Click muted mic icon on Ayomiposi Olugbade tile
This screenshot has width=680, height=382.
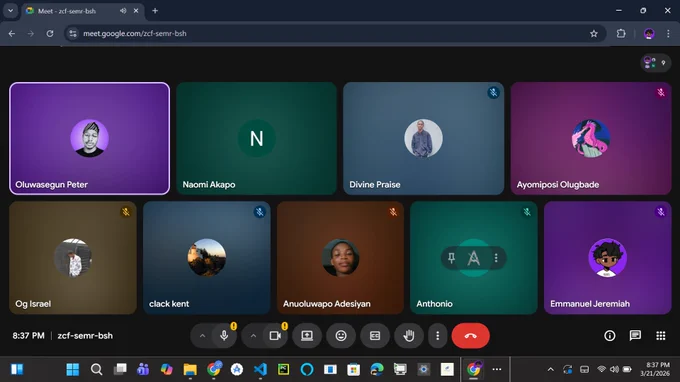(660, 92)
